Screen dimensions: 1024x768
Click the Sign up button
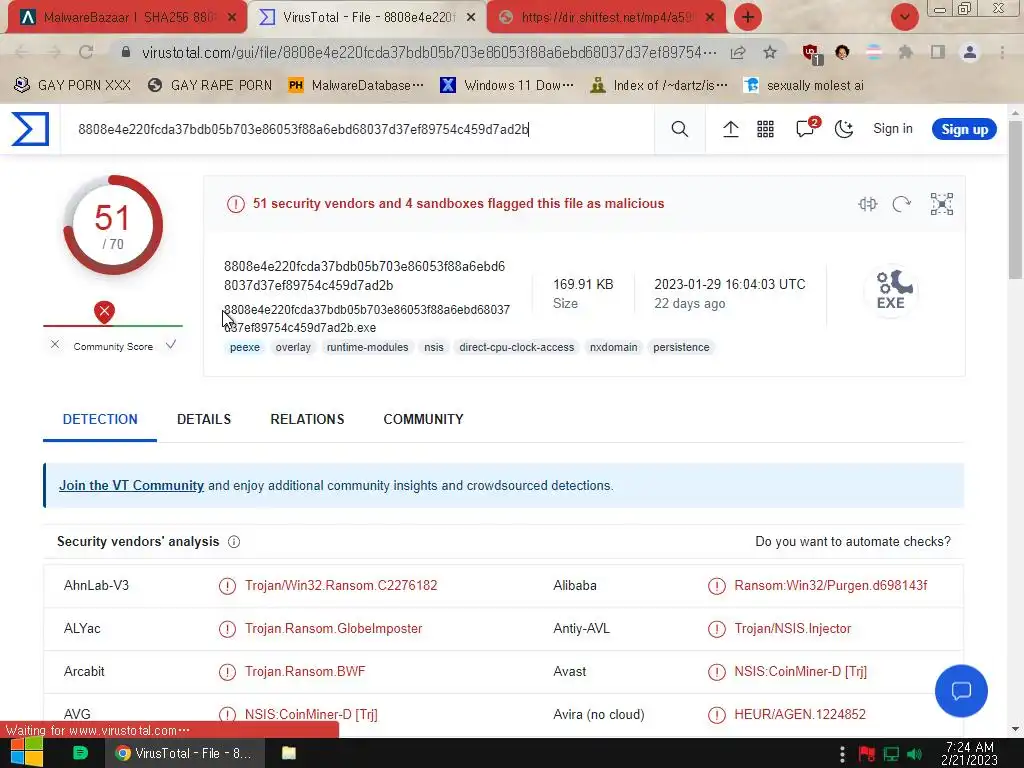964,129
